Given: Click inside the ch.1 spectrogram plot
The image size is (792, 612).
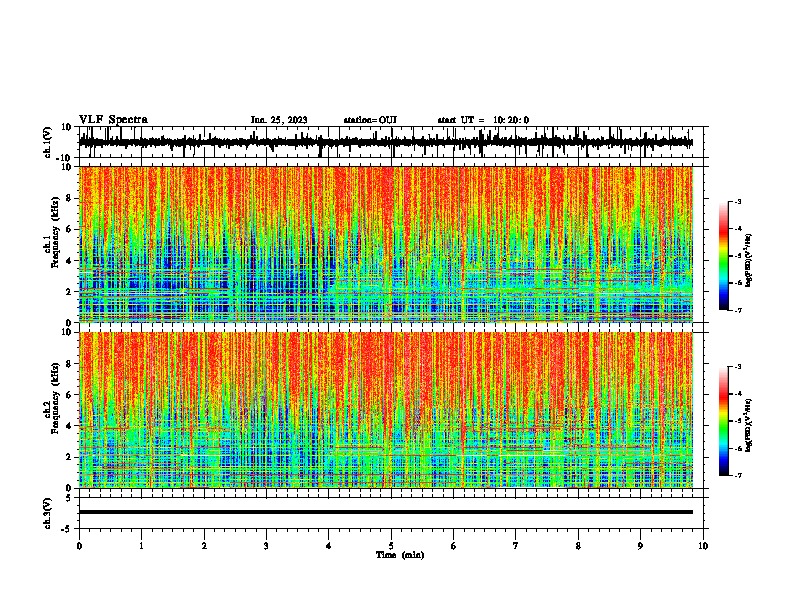Looking at the screenshot, I should 386,244.
